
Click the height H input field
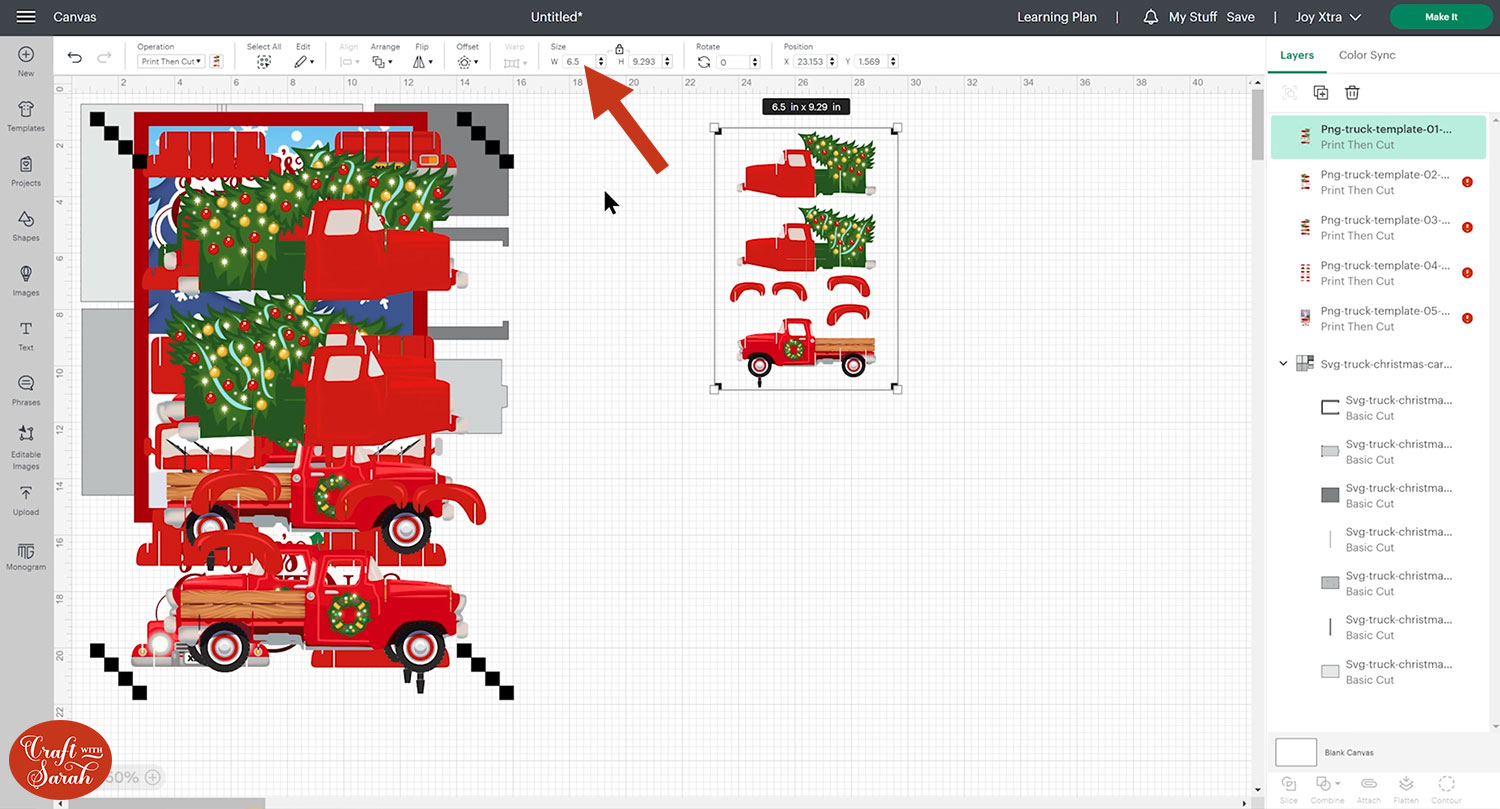point(645,62)
